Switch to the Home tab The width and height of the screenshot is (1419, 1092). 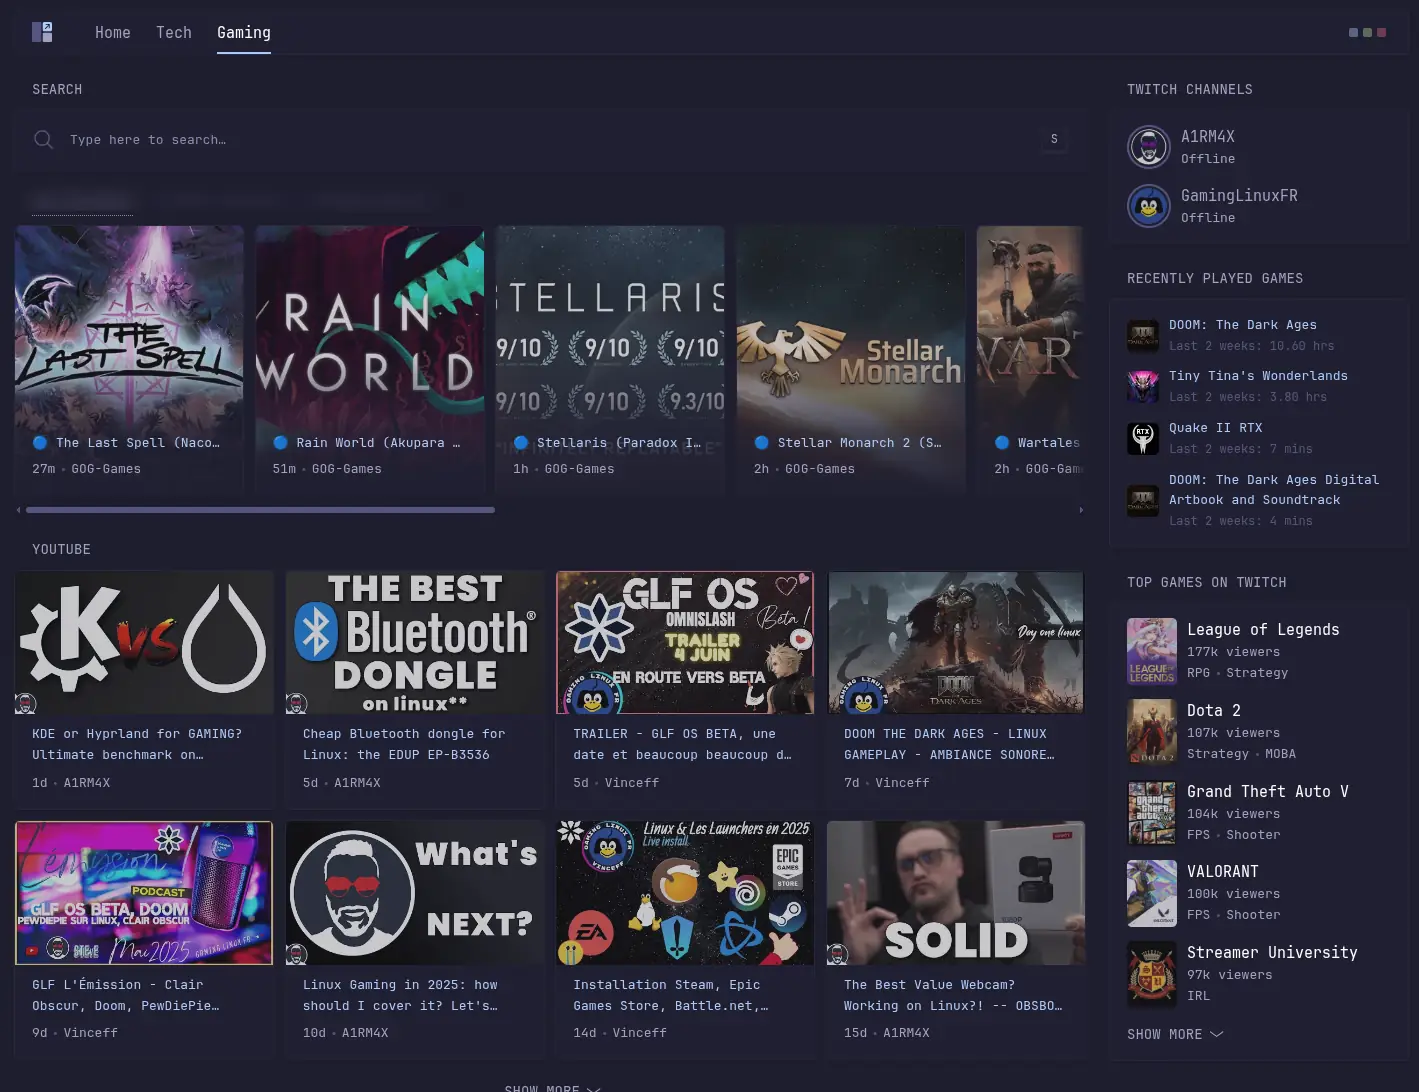point(113,33)
